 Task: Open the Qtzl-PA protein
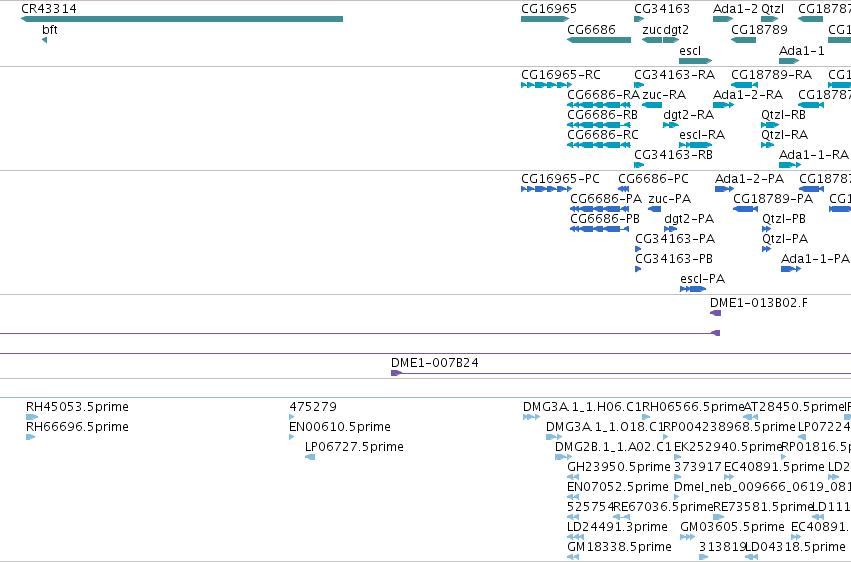click(x=785, y=239)
